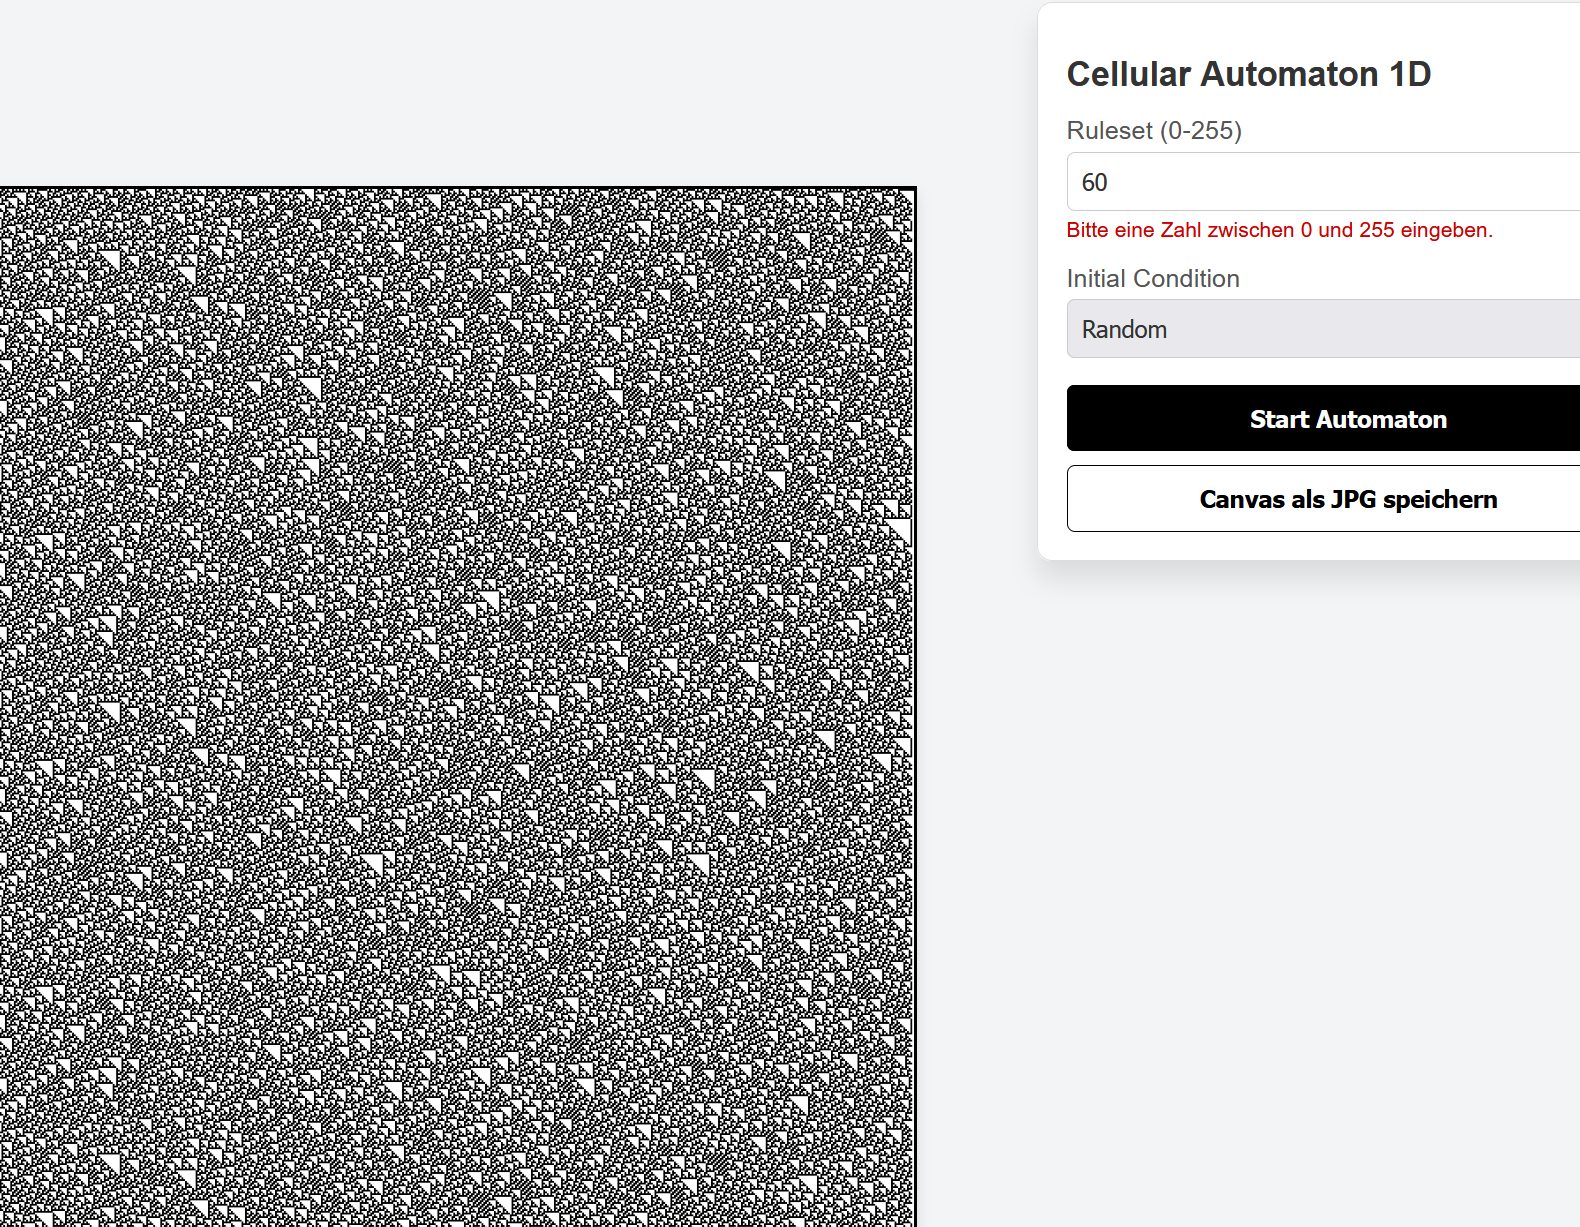Click empty gray background below control panel
The height and width of the screenshot is (1227, 1580).
point(1300,850)
